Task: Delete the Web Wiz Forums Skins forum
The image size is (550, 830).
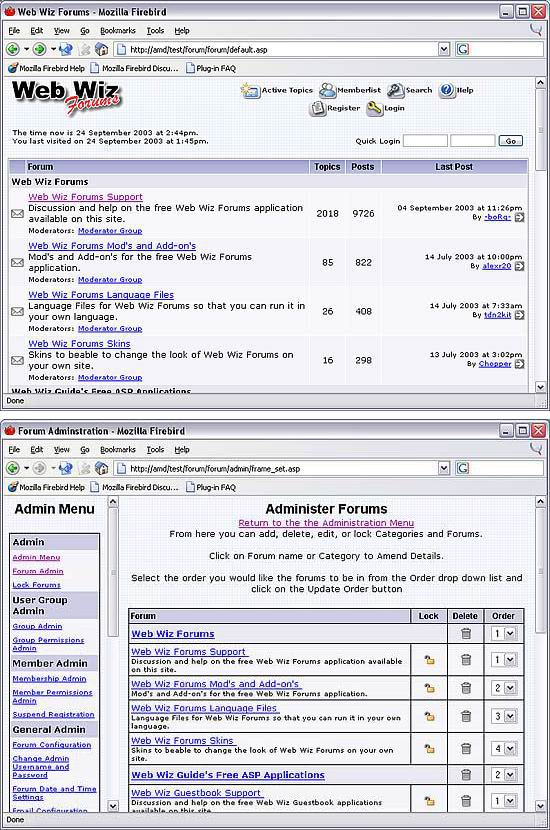Action: 466,749
